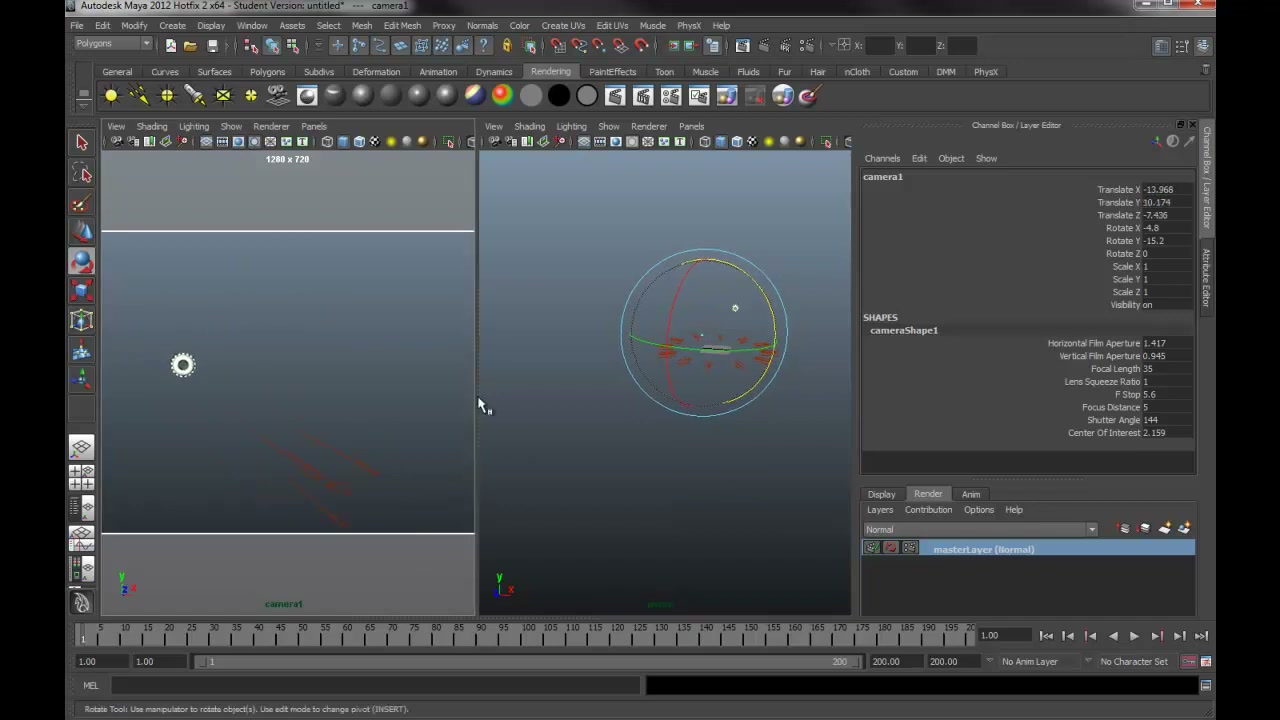Viewport: 1280px width, 720px height.
Task: Click play forwards button
Action: (x=1134, y=636)
